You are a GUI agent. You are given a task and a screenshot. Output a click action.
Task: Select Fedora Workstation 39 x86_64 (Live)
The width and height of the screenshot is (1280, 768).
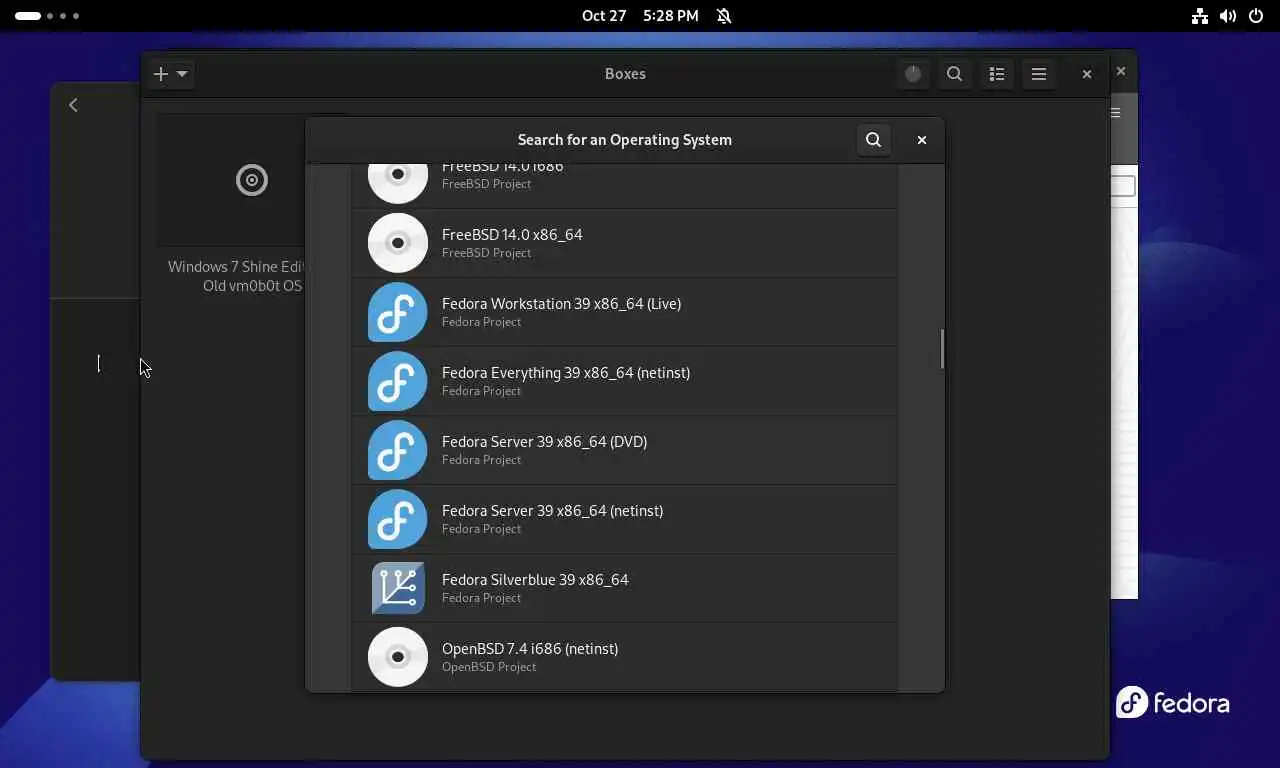625,312
